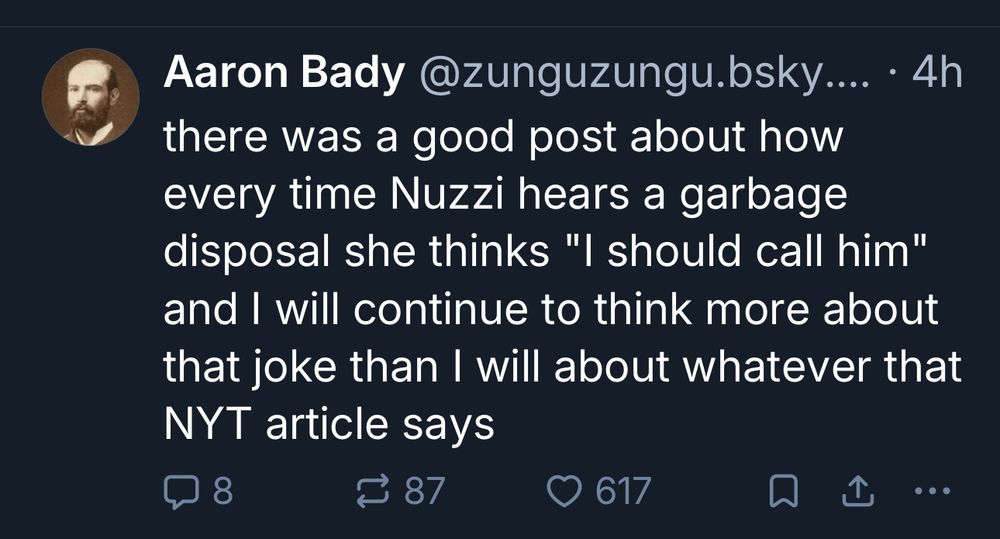This screenshot has width=1000, height=539.
Task: Click the like count 617
Action: point(623,491)
